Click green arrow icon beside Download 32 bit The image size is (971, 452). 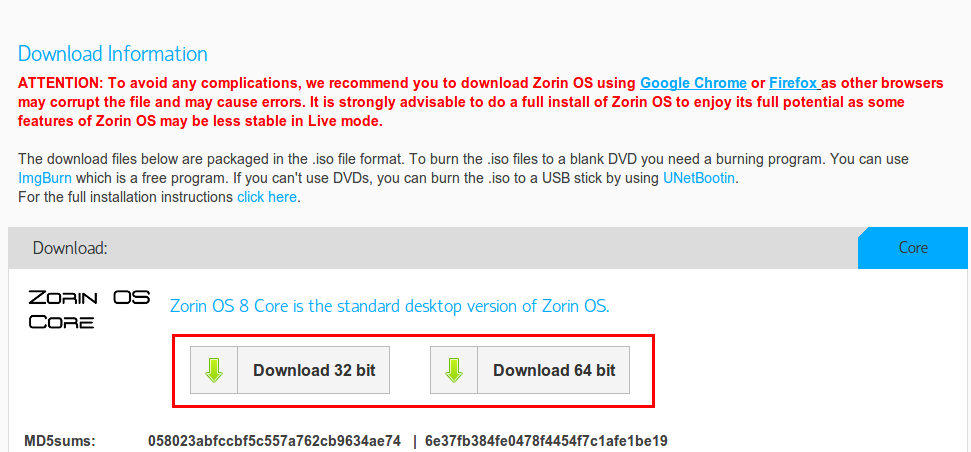[214, 370]
